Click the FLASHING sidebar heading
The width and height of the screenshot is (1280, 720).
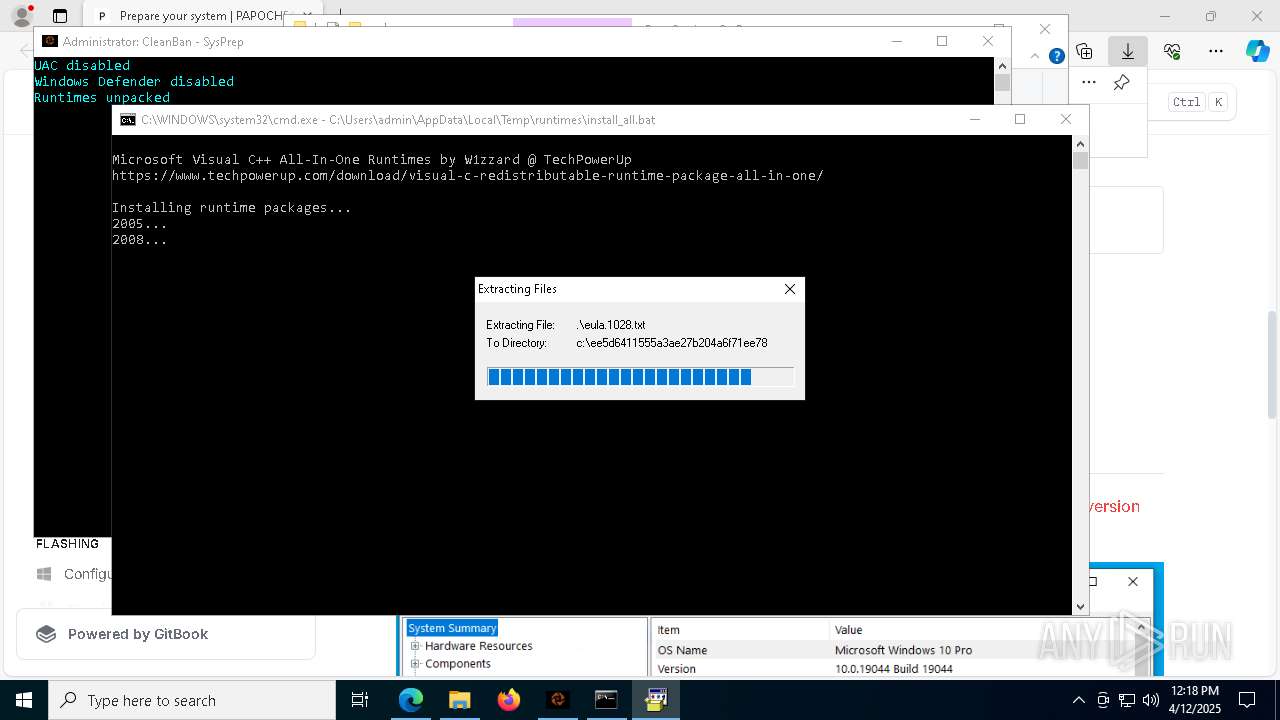pyautogui.click(x=67, y=544)
